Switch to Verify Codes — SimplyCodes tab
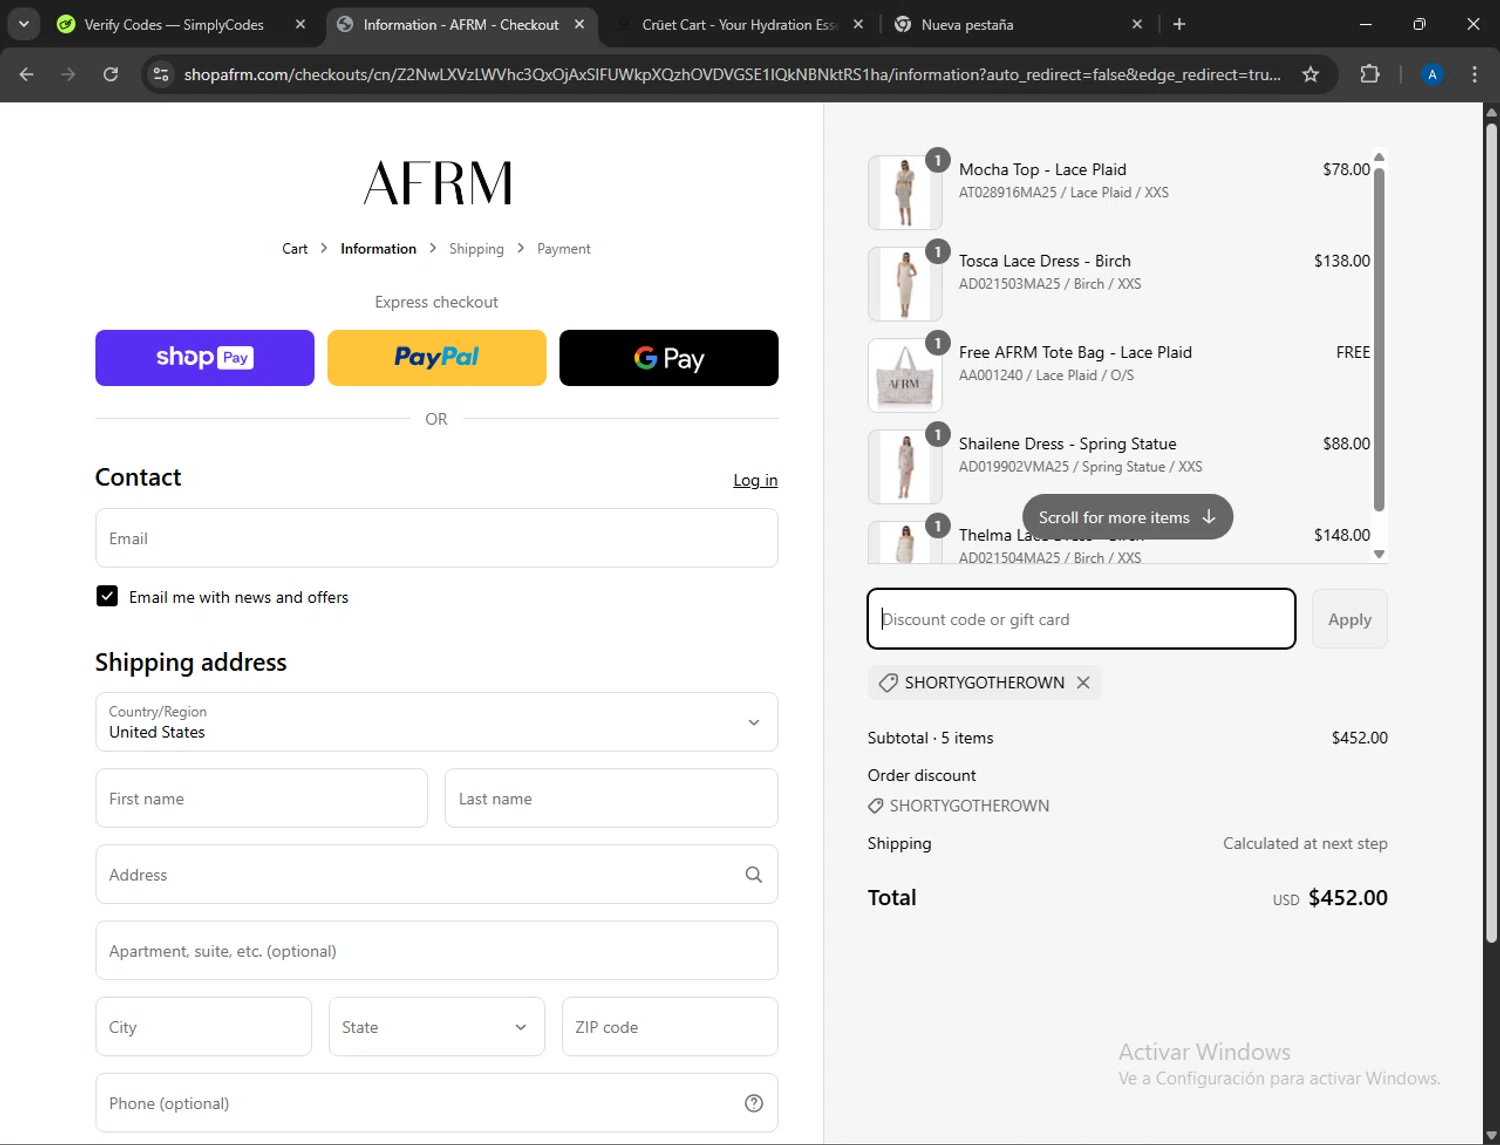This screenshot has height=1145, width=1500. coord(174,24)
